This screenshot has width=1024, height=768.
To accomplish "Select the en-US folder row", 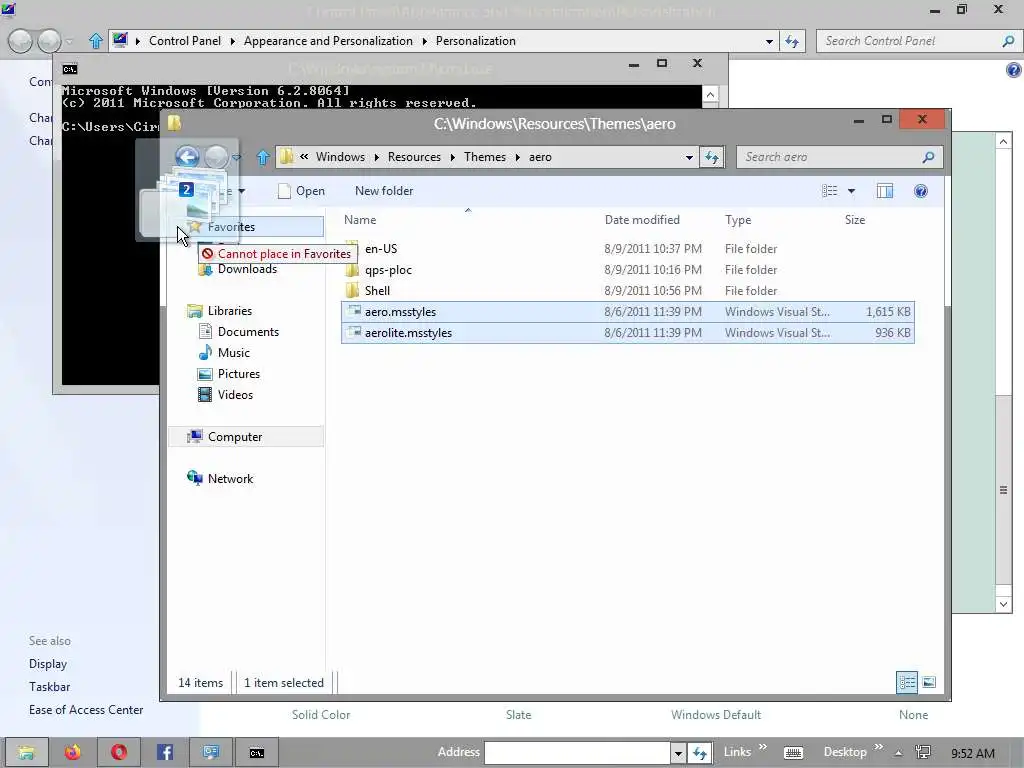I will click(627, 249).
